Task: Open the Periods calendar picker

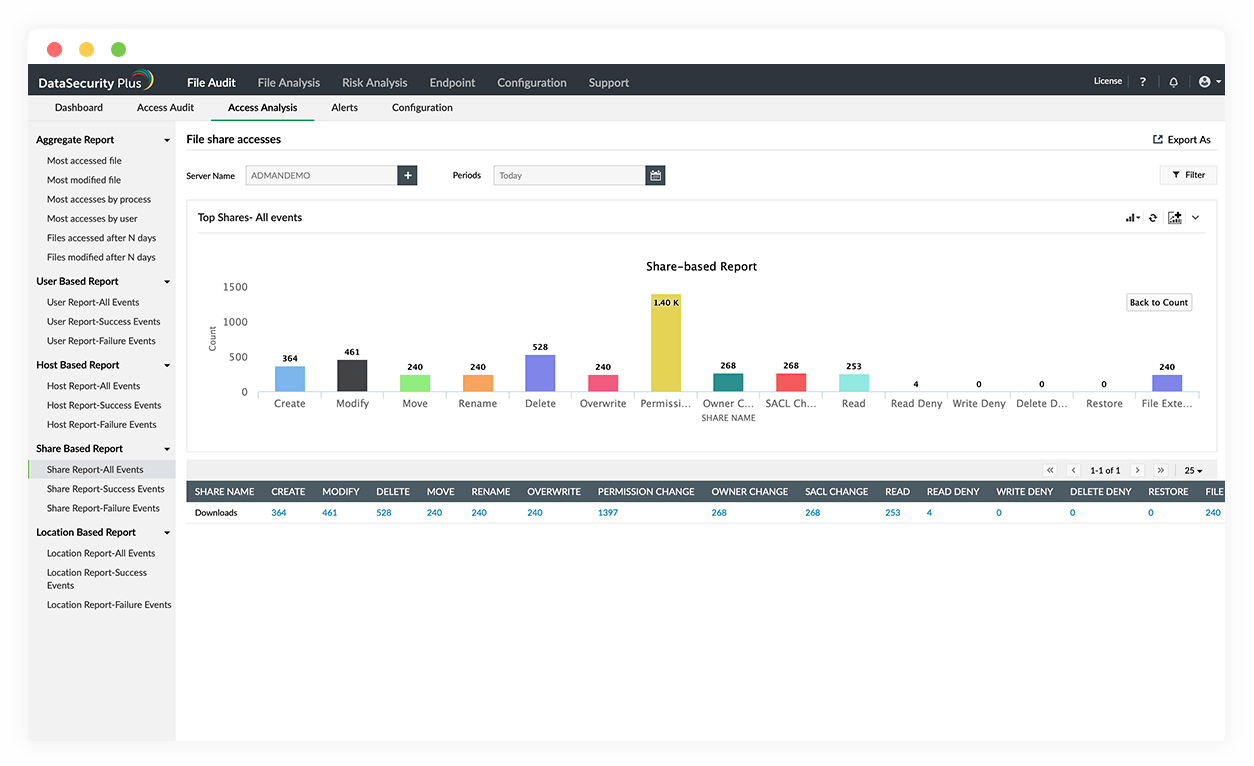Action: tap(655, 175)
